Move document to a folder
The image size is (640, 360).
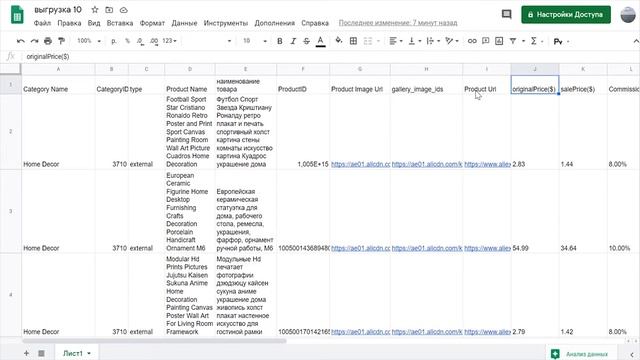click(109, 9)
